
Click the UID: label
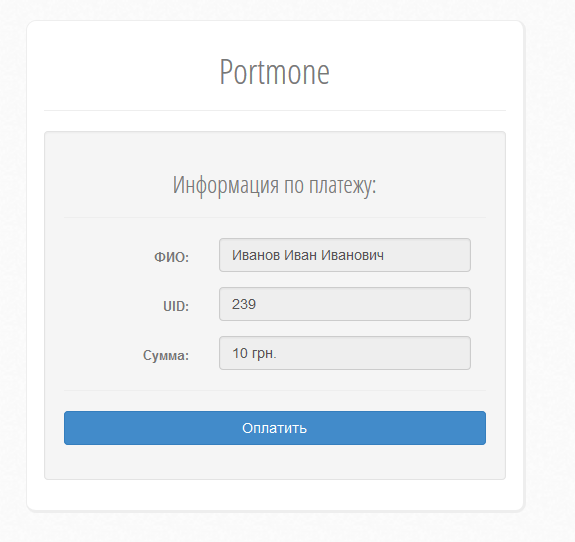tap(176, 306)
